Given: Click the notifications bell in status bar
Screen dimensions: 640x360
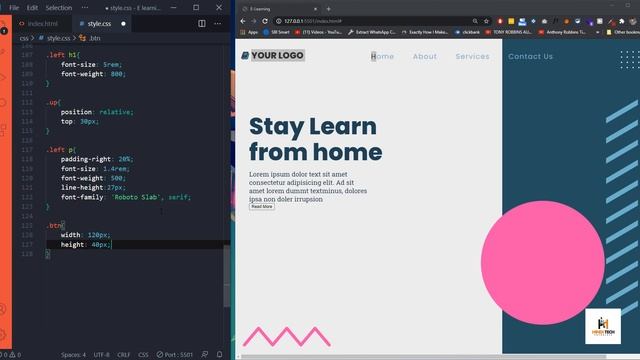Looking at the screenshot, I should click(x=220, y=354).
